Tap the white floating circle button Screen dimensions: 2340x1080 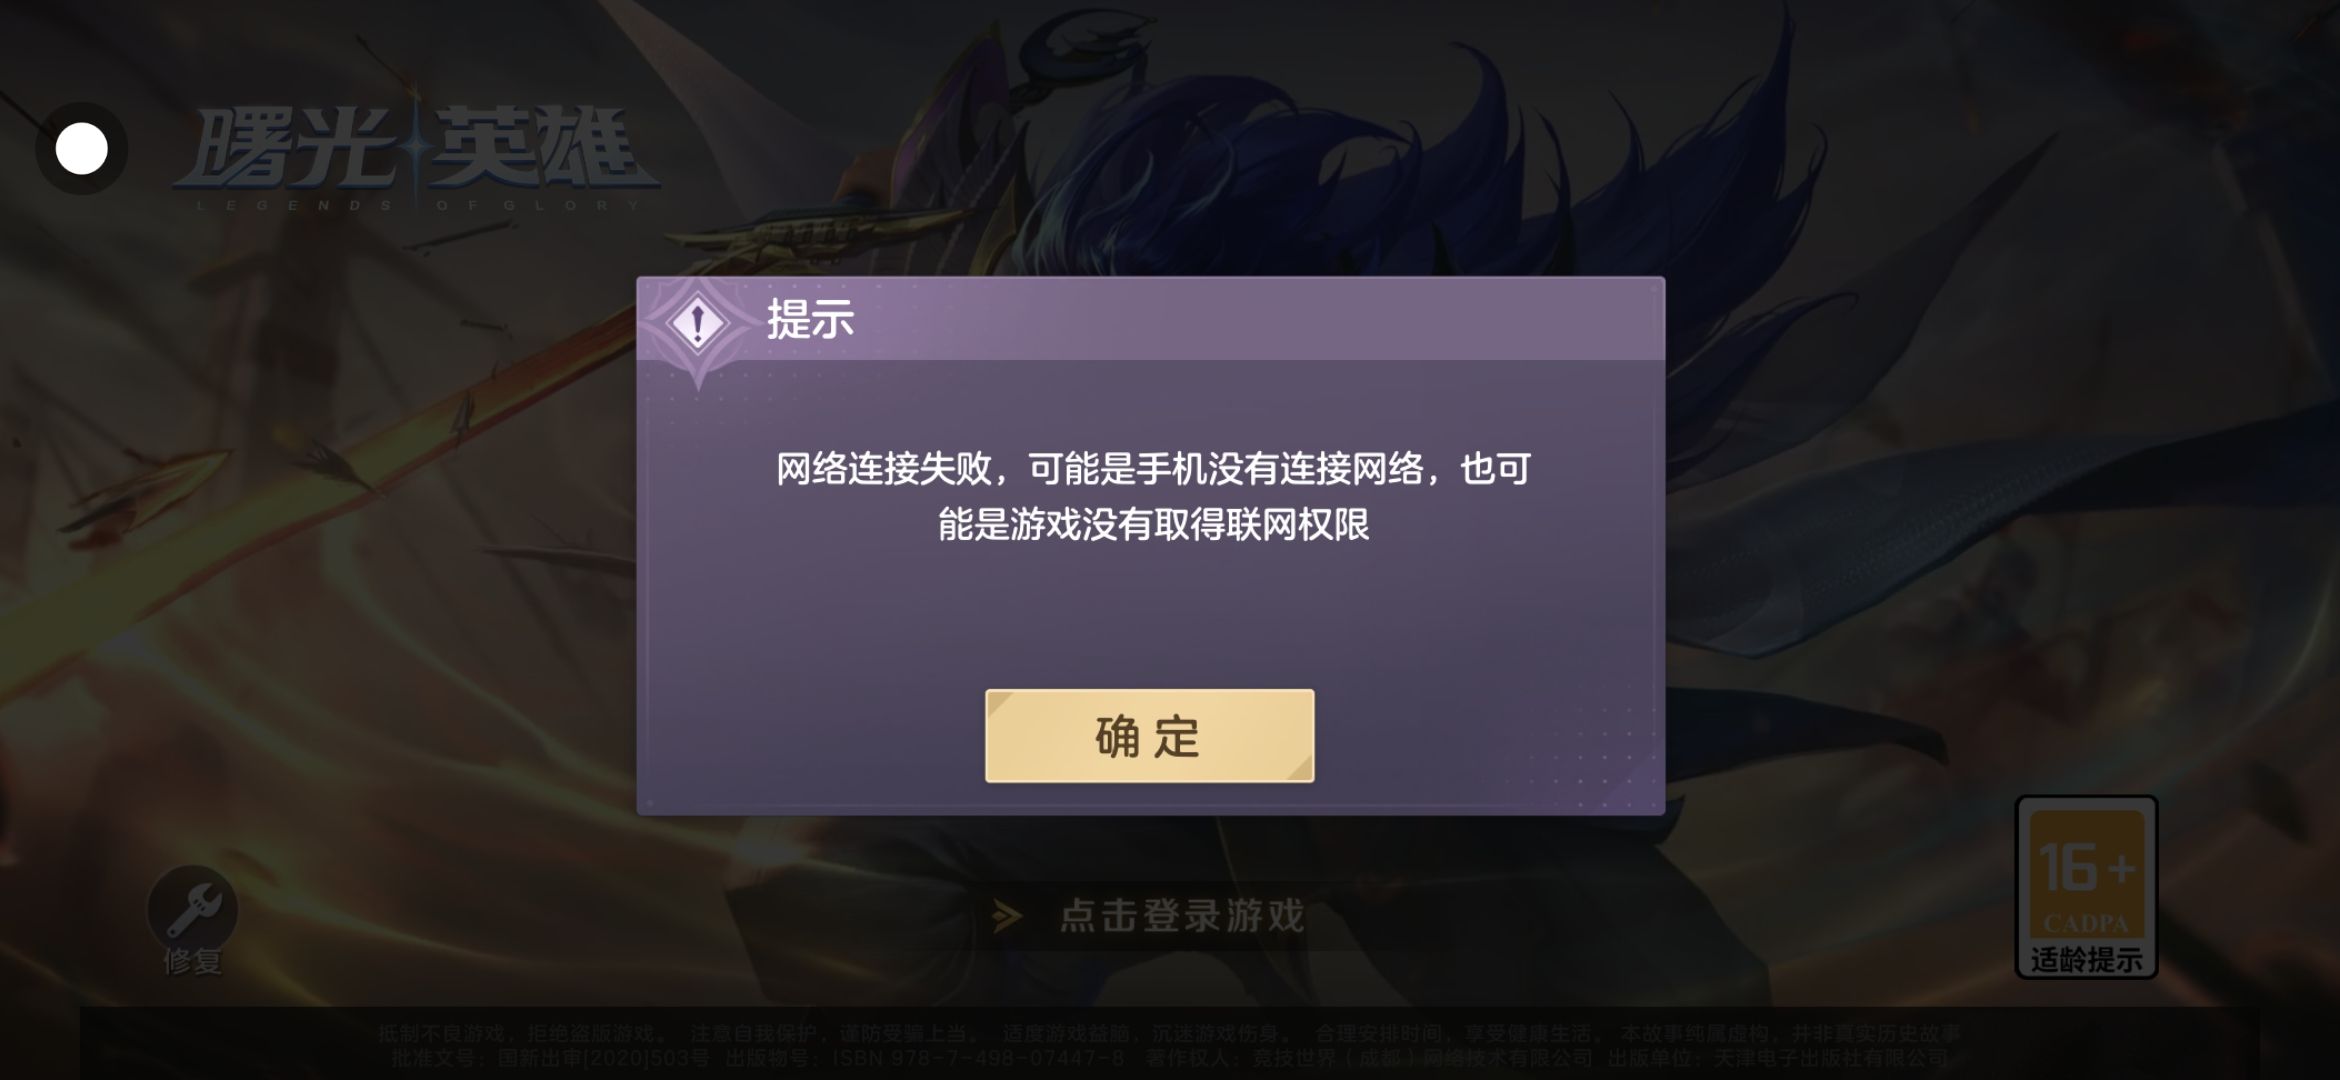[x=81, y=149]
